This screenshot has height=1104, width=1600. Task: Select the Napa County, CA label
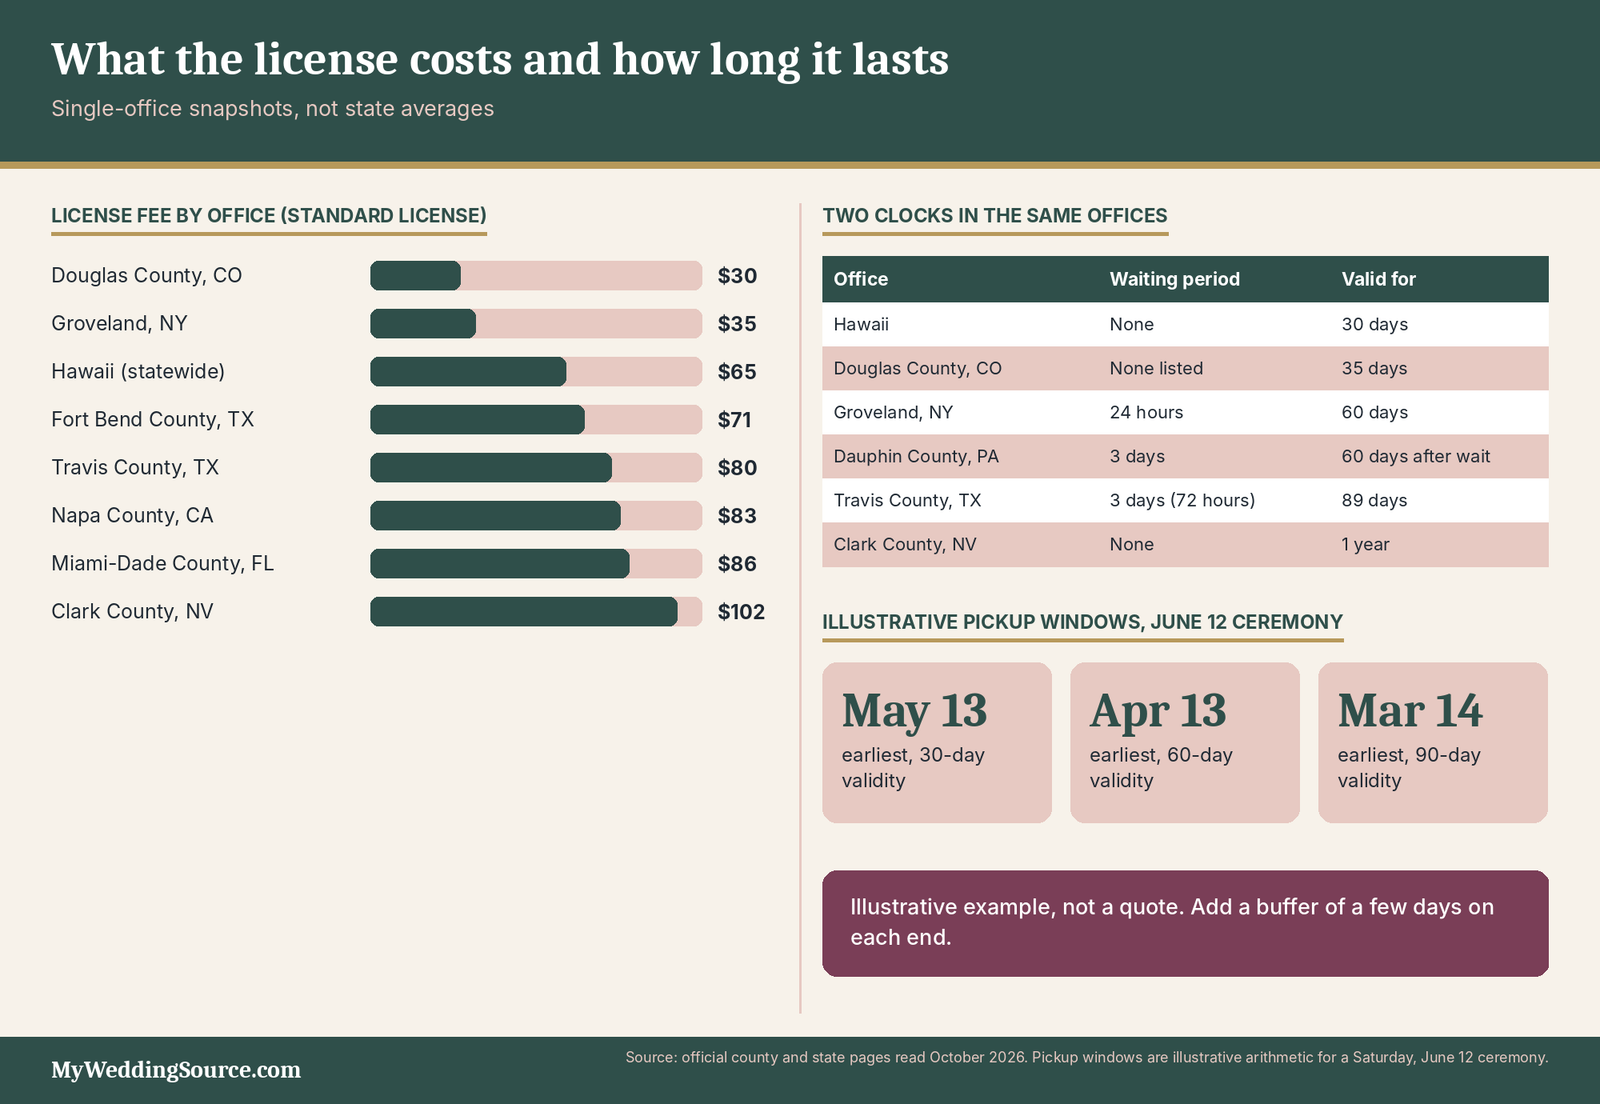[132, 515]
